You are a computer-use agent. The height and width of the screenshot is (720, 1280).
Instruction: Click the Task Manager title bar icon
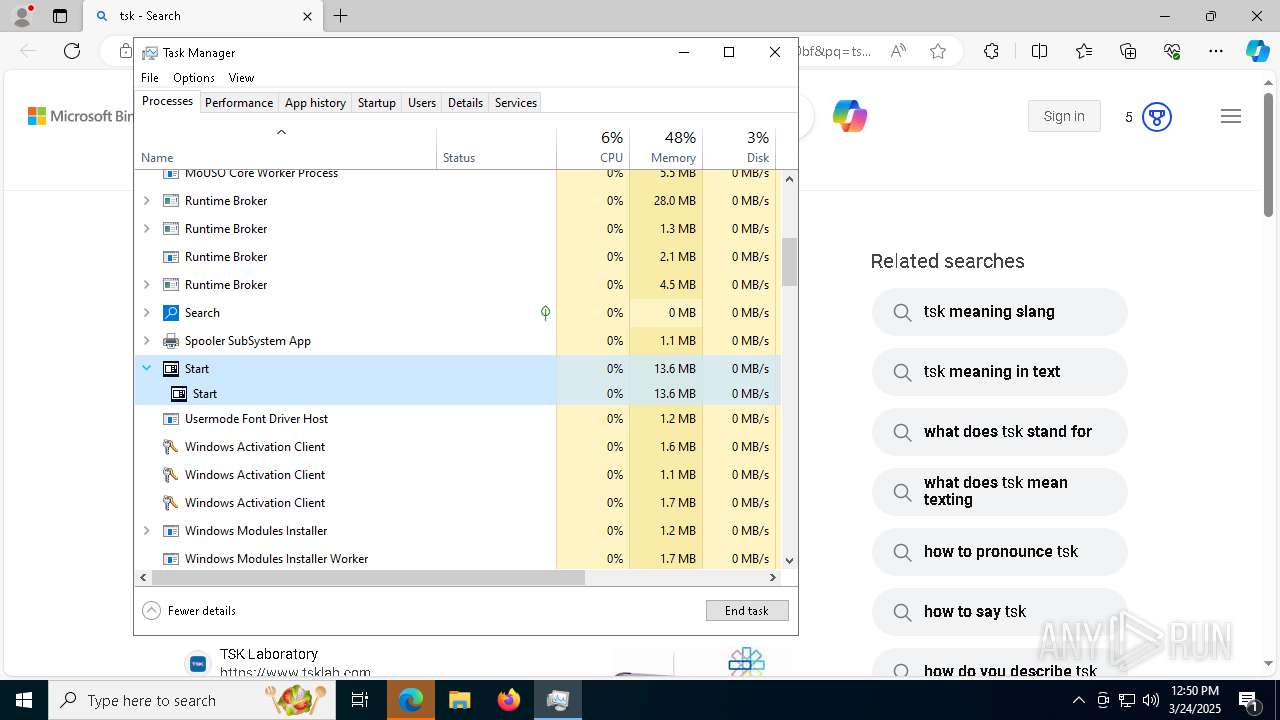pyautogui.click(x=150, y=53)
